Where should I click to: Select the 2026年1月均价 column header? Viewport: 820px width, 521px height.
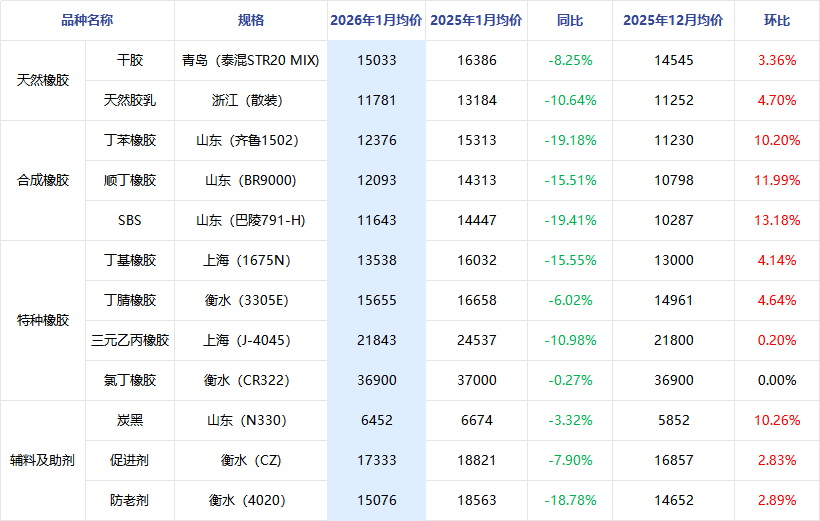pos(376,20)
